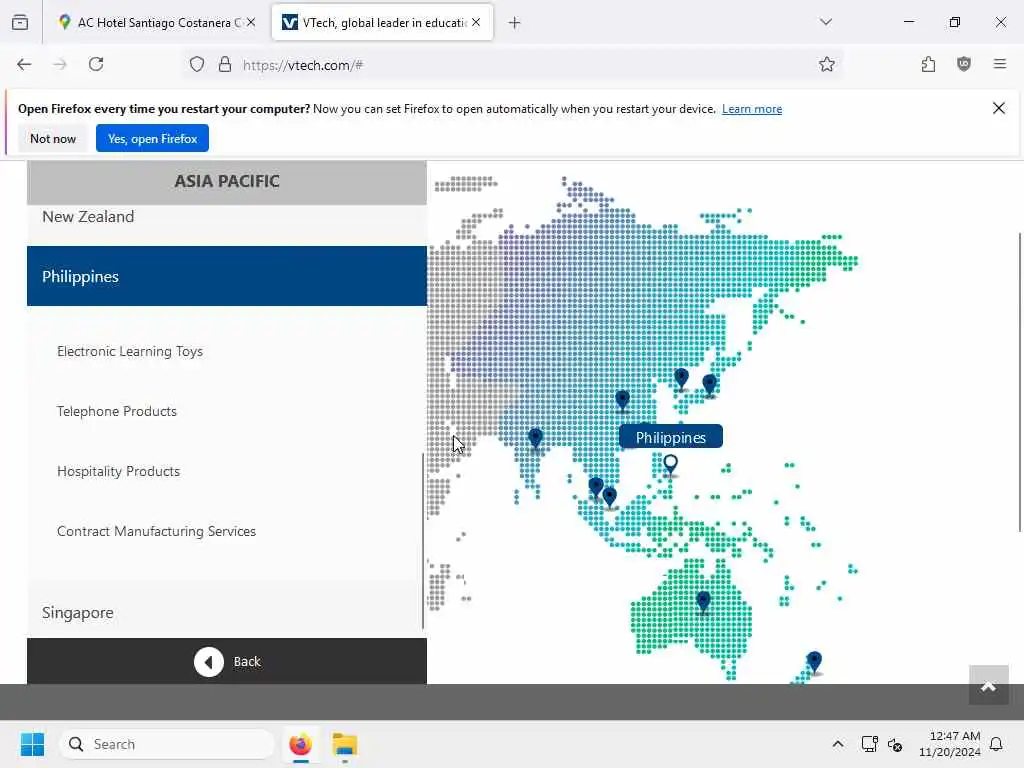Click the ASIA PACIFIC header
Viewport: 1024px width, 768px height.
(x=227, y=182)
